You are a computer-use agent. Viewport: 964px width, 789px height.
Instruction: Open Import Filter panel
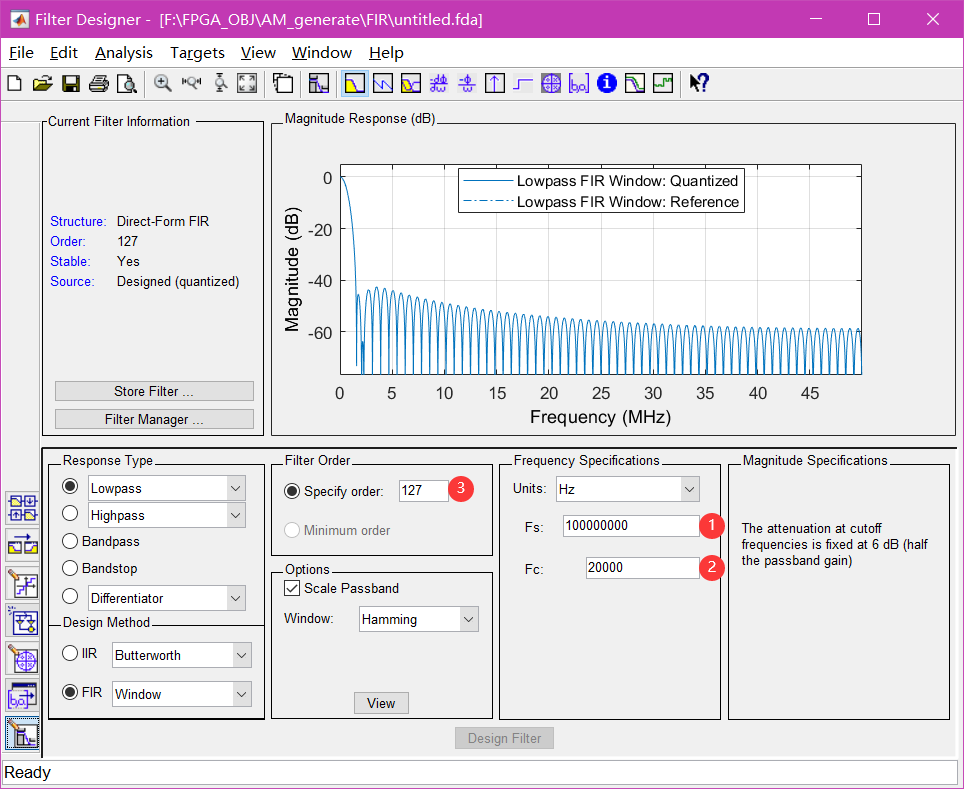coord(23,696)
